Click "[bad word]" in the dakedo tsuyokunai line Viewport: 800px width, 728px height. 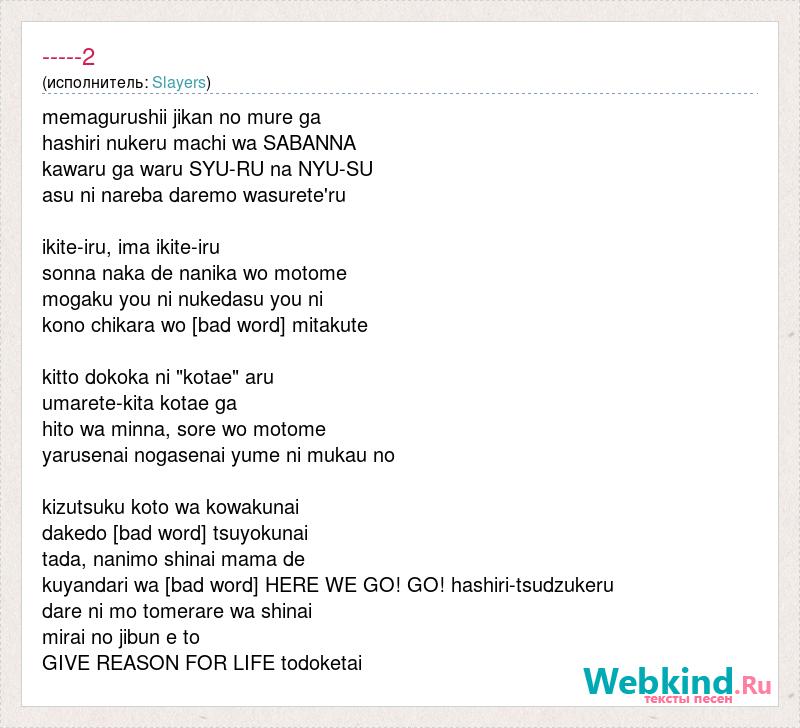click(x=159, y=534)
